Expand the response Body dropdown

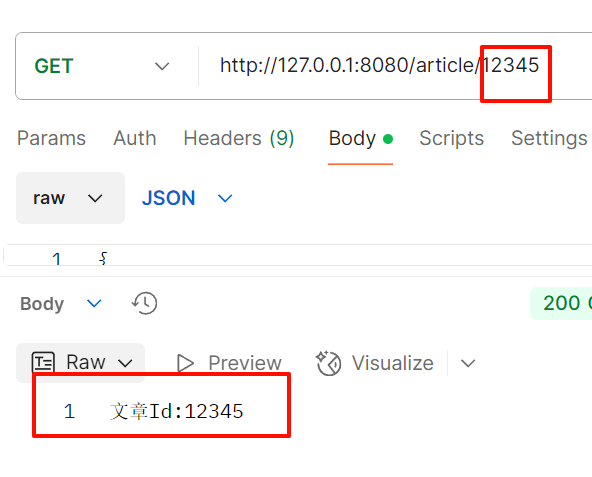pyautogui.click(x=61, y=304)
